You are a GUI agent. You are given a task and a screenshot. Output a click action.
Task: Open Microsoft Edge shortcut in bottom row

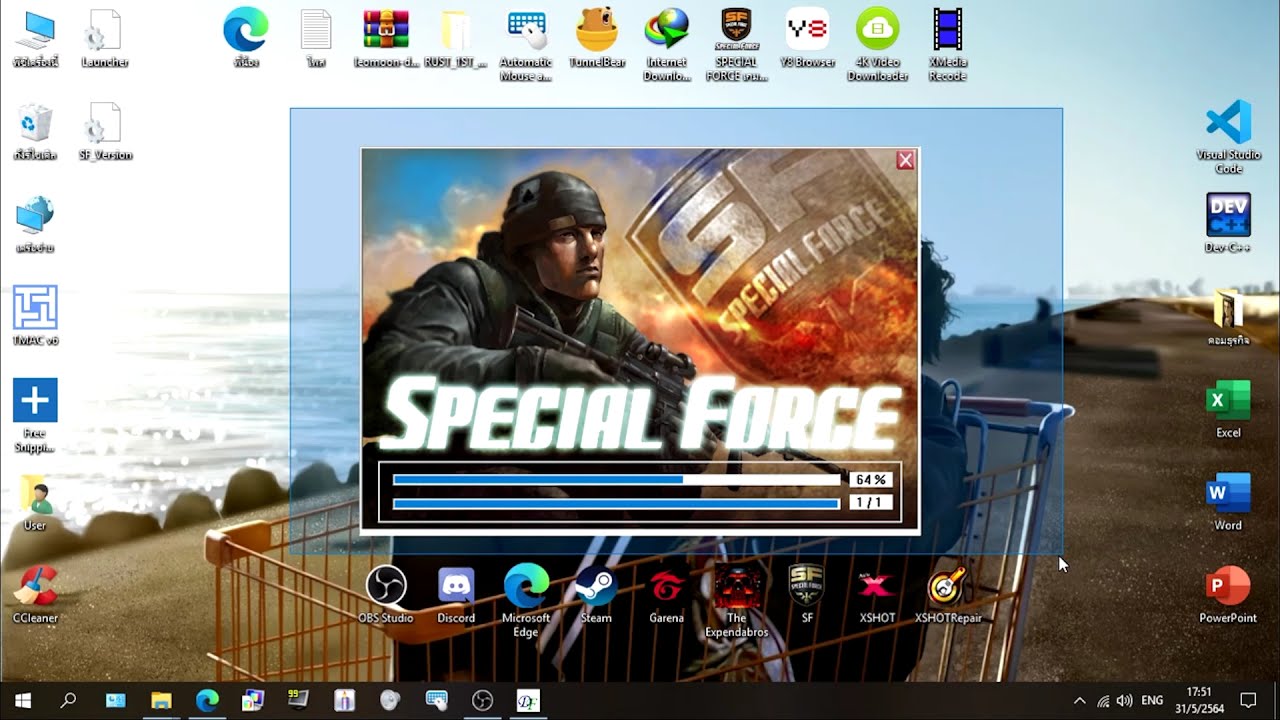coord(526,600)
